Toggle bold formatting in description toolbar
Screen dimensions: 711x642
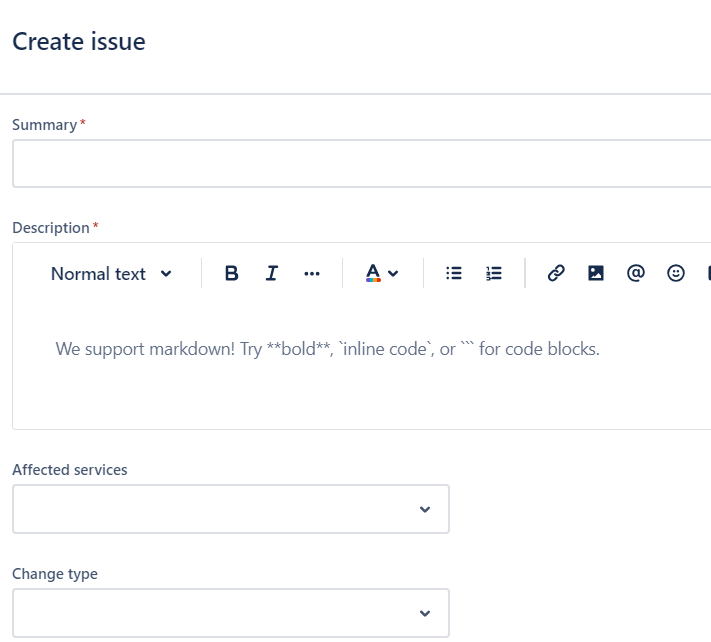click(231, 273)
